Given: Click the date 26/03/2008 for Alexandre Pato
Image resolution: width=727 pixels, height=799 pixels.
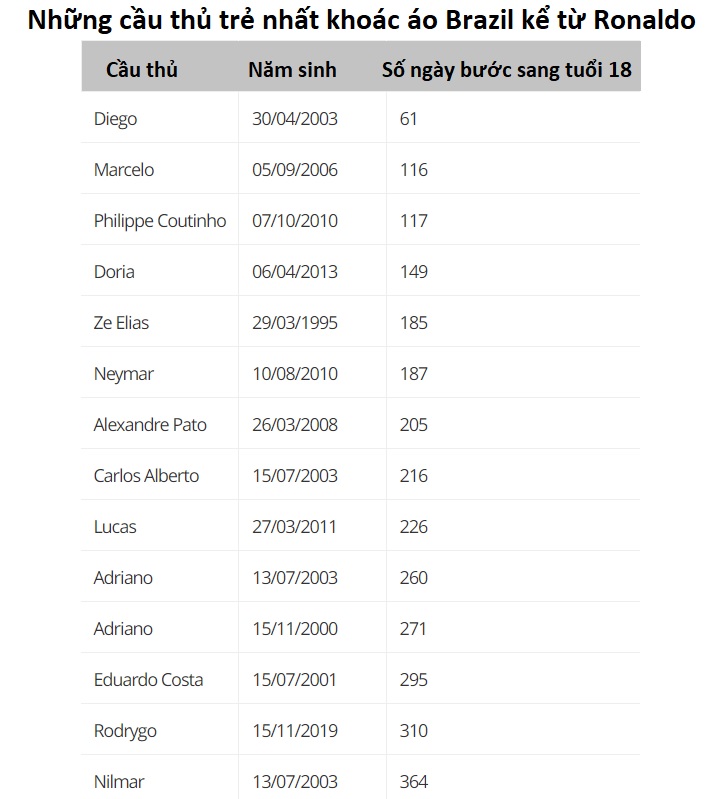Looking at the screenshot, I should [295, 424].
